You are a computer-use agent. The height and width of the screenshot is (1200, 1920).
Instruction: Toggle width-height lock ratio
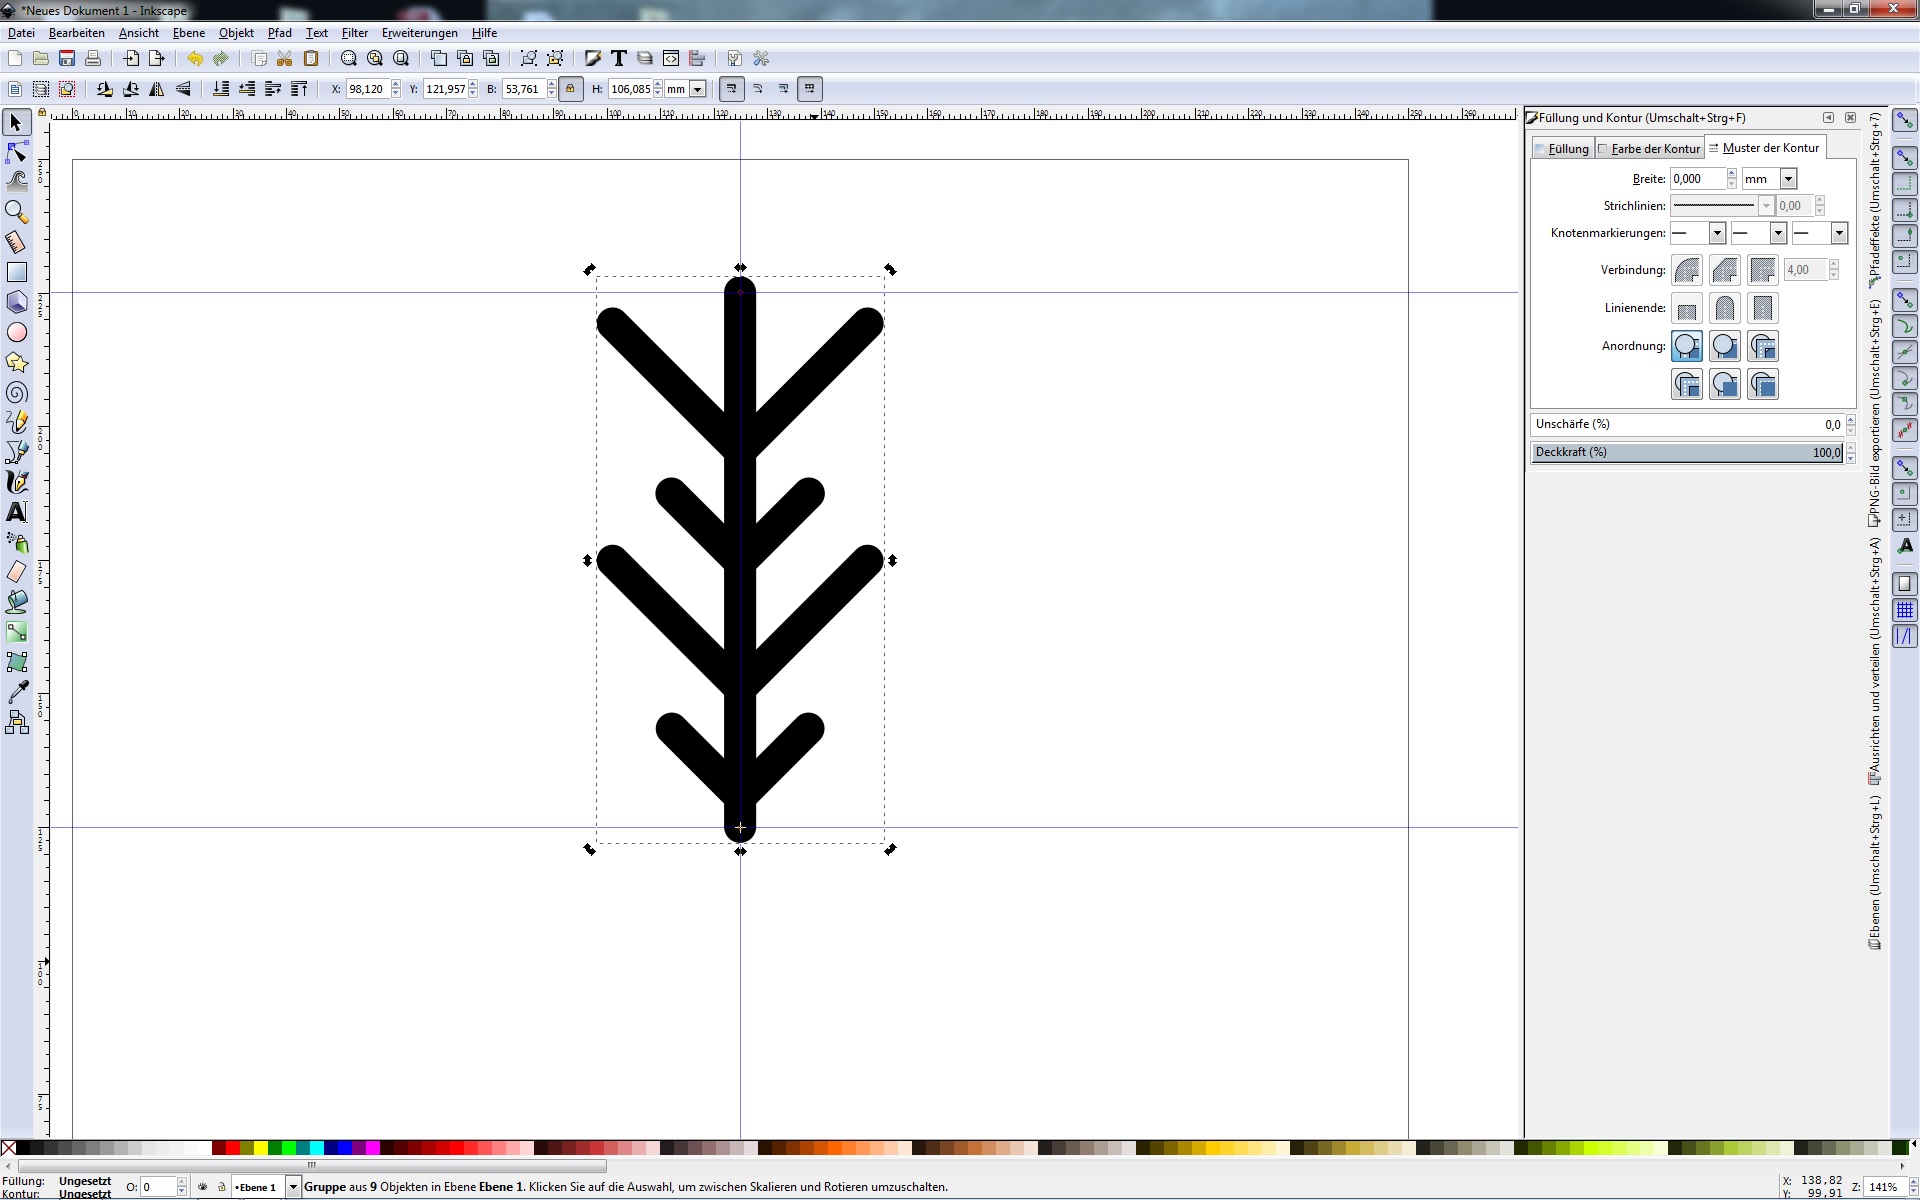click(x=570, y=89)
